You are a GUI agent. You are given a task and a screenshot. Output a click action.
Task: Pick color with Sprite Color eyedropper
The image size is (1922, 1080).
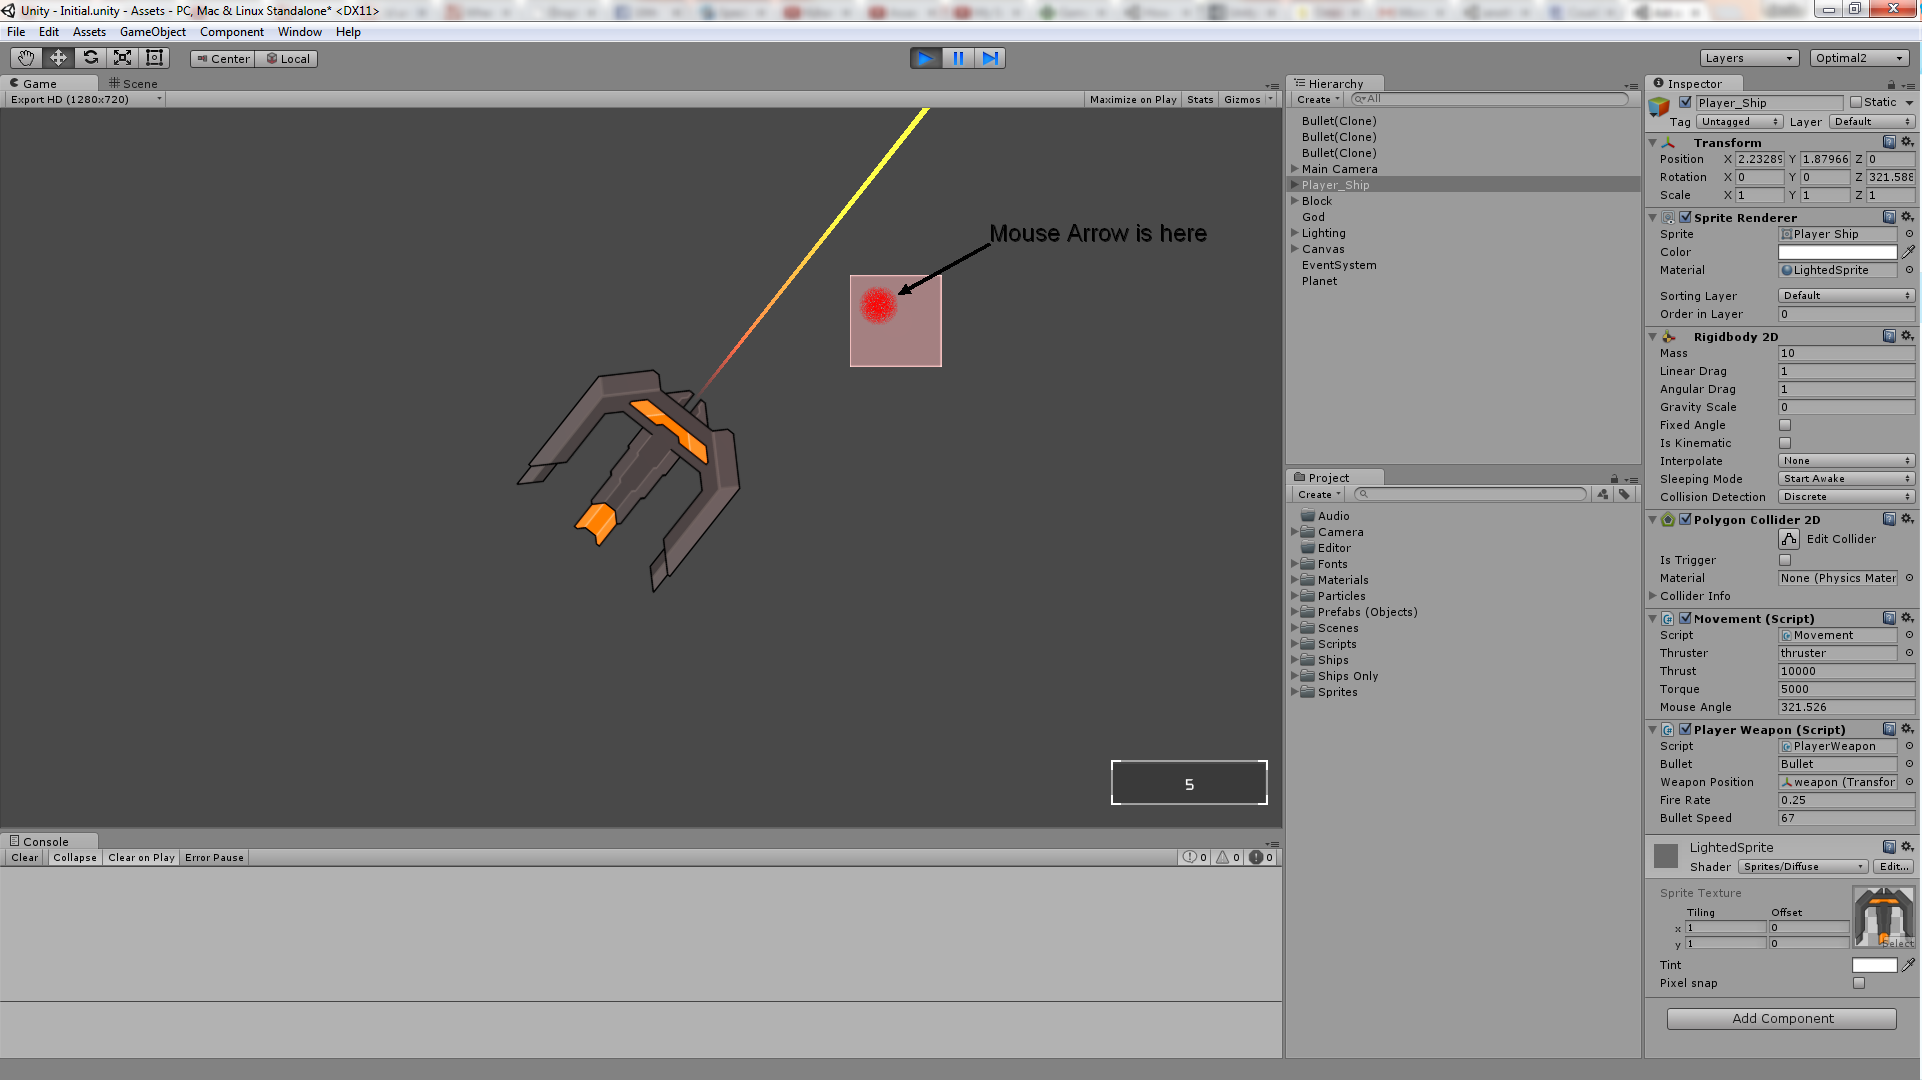1908,252
